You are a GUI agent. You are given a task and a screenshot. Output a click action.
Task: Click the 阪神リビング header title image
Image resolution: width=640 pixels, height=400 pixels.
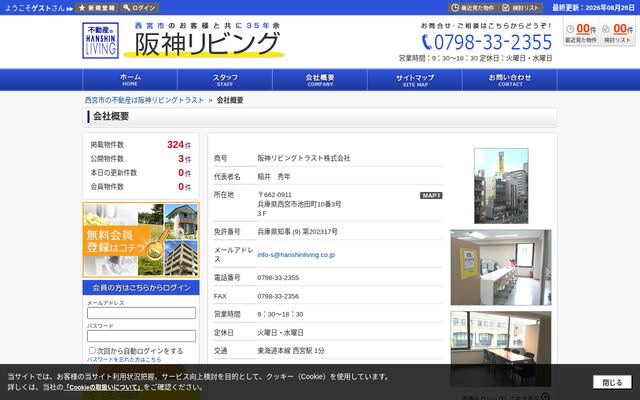(x=204, y=39)
